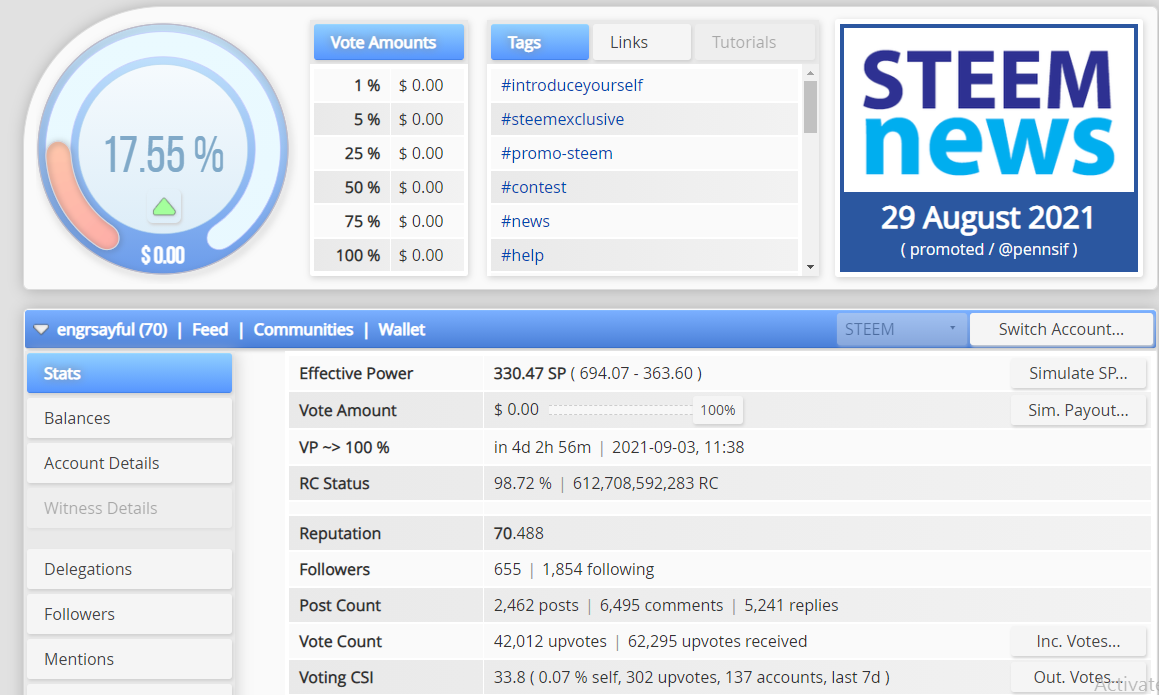Open the #steemexclusive tag link
This screenshot has height=695, width=1159.
[562, 119]
